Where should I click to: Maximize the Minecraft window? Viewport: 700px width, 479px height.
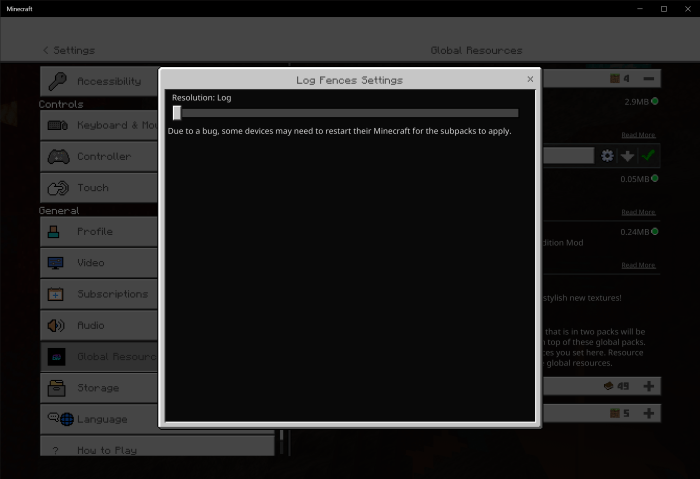coord(664,8)
